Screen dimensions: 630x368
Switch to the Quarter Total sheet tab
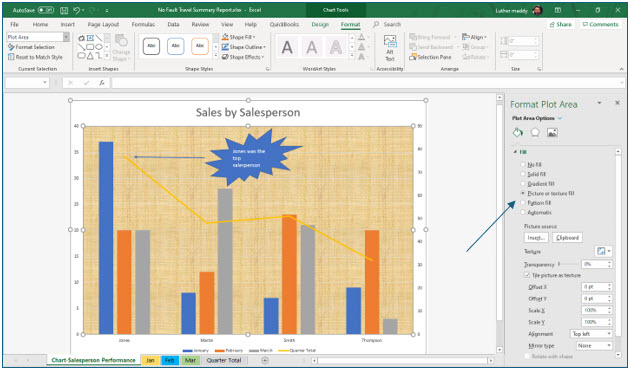[x=224, y=360]
